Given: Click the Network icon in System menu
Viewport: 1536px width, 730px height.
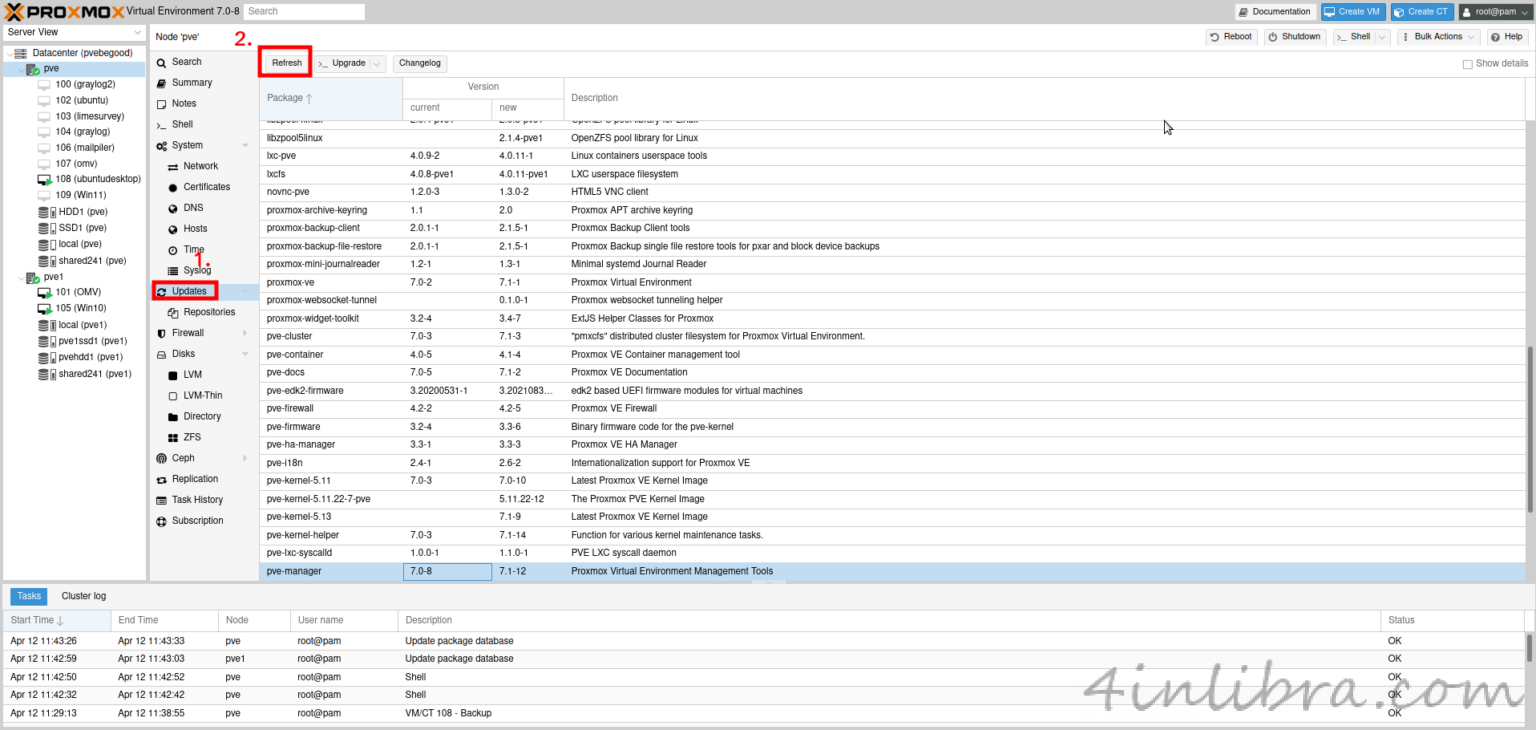Looking at the screenshot, I should 173,166.
